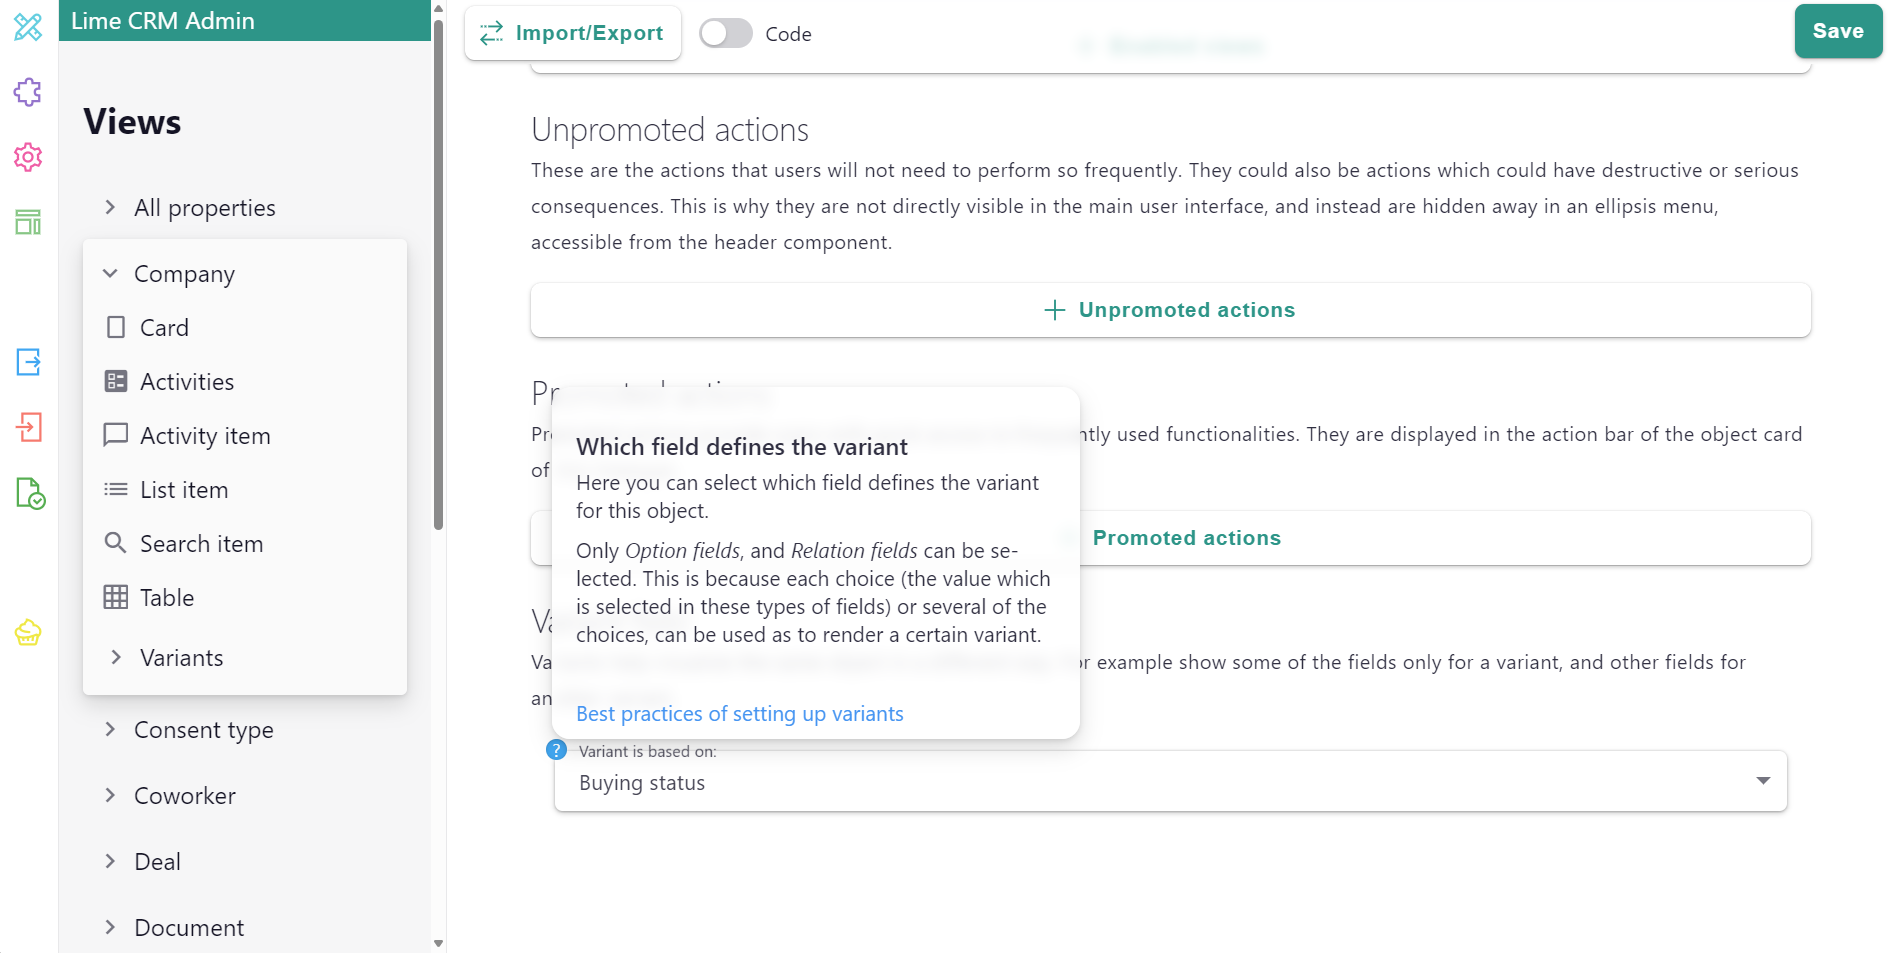The image size is (1894, 953).
Task: Click the red import arrow icon
Action: (28, 428)
